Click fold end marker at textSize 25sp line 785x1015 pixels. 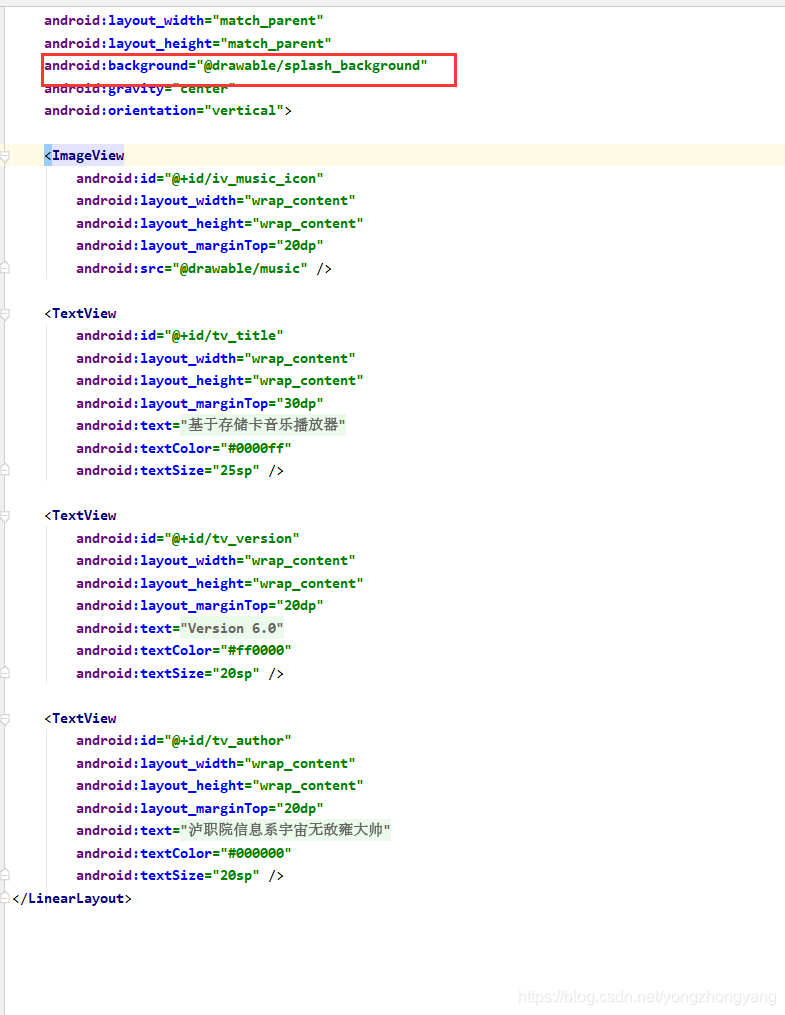(x=5, y=470)
